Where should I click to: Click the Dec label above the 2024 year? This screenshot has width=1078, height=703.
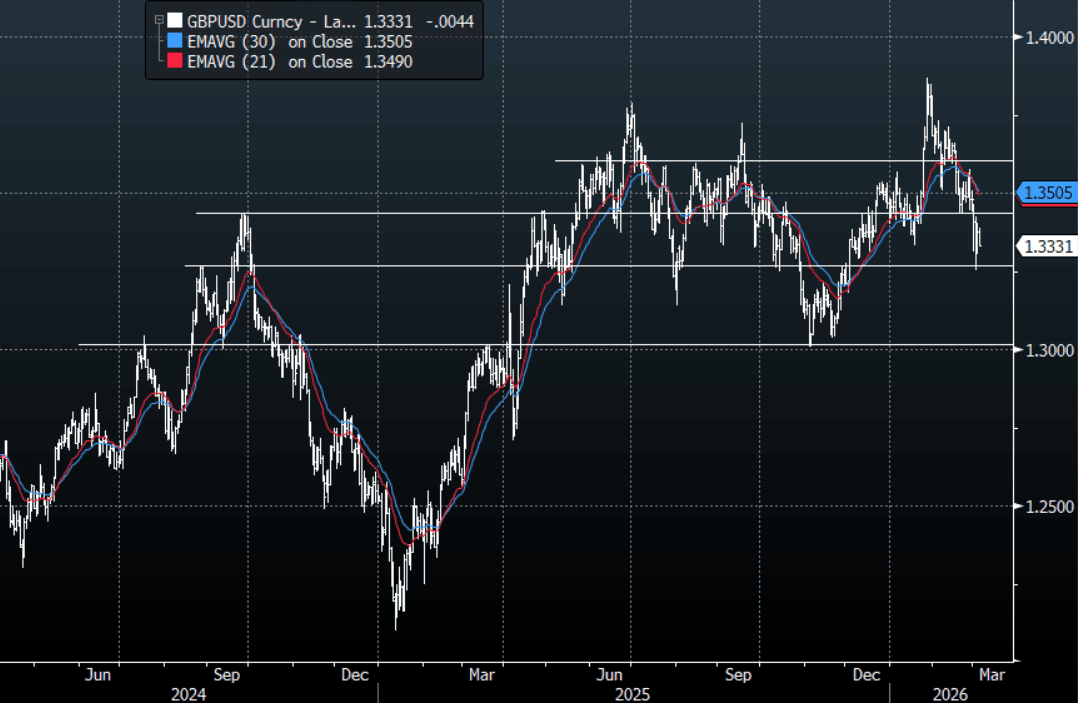pos(355,675)
